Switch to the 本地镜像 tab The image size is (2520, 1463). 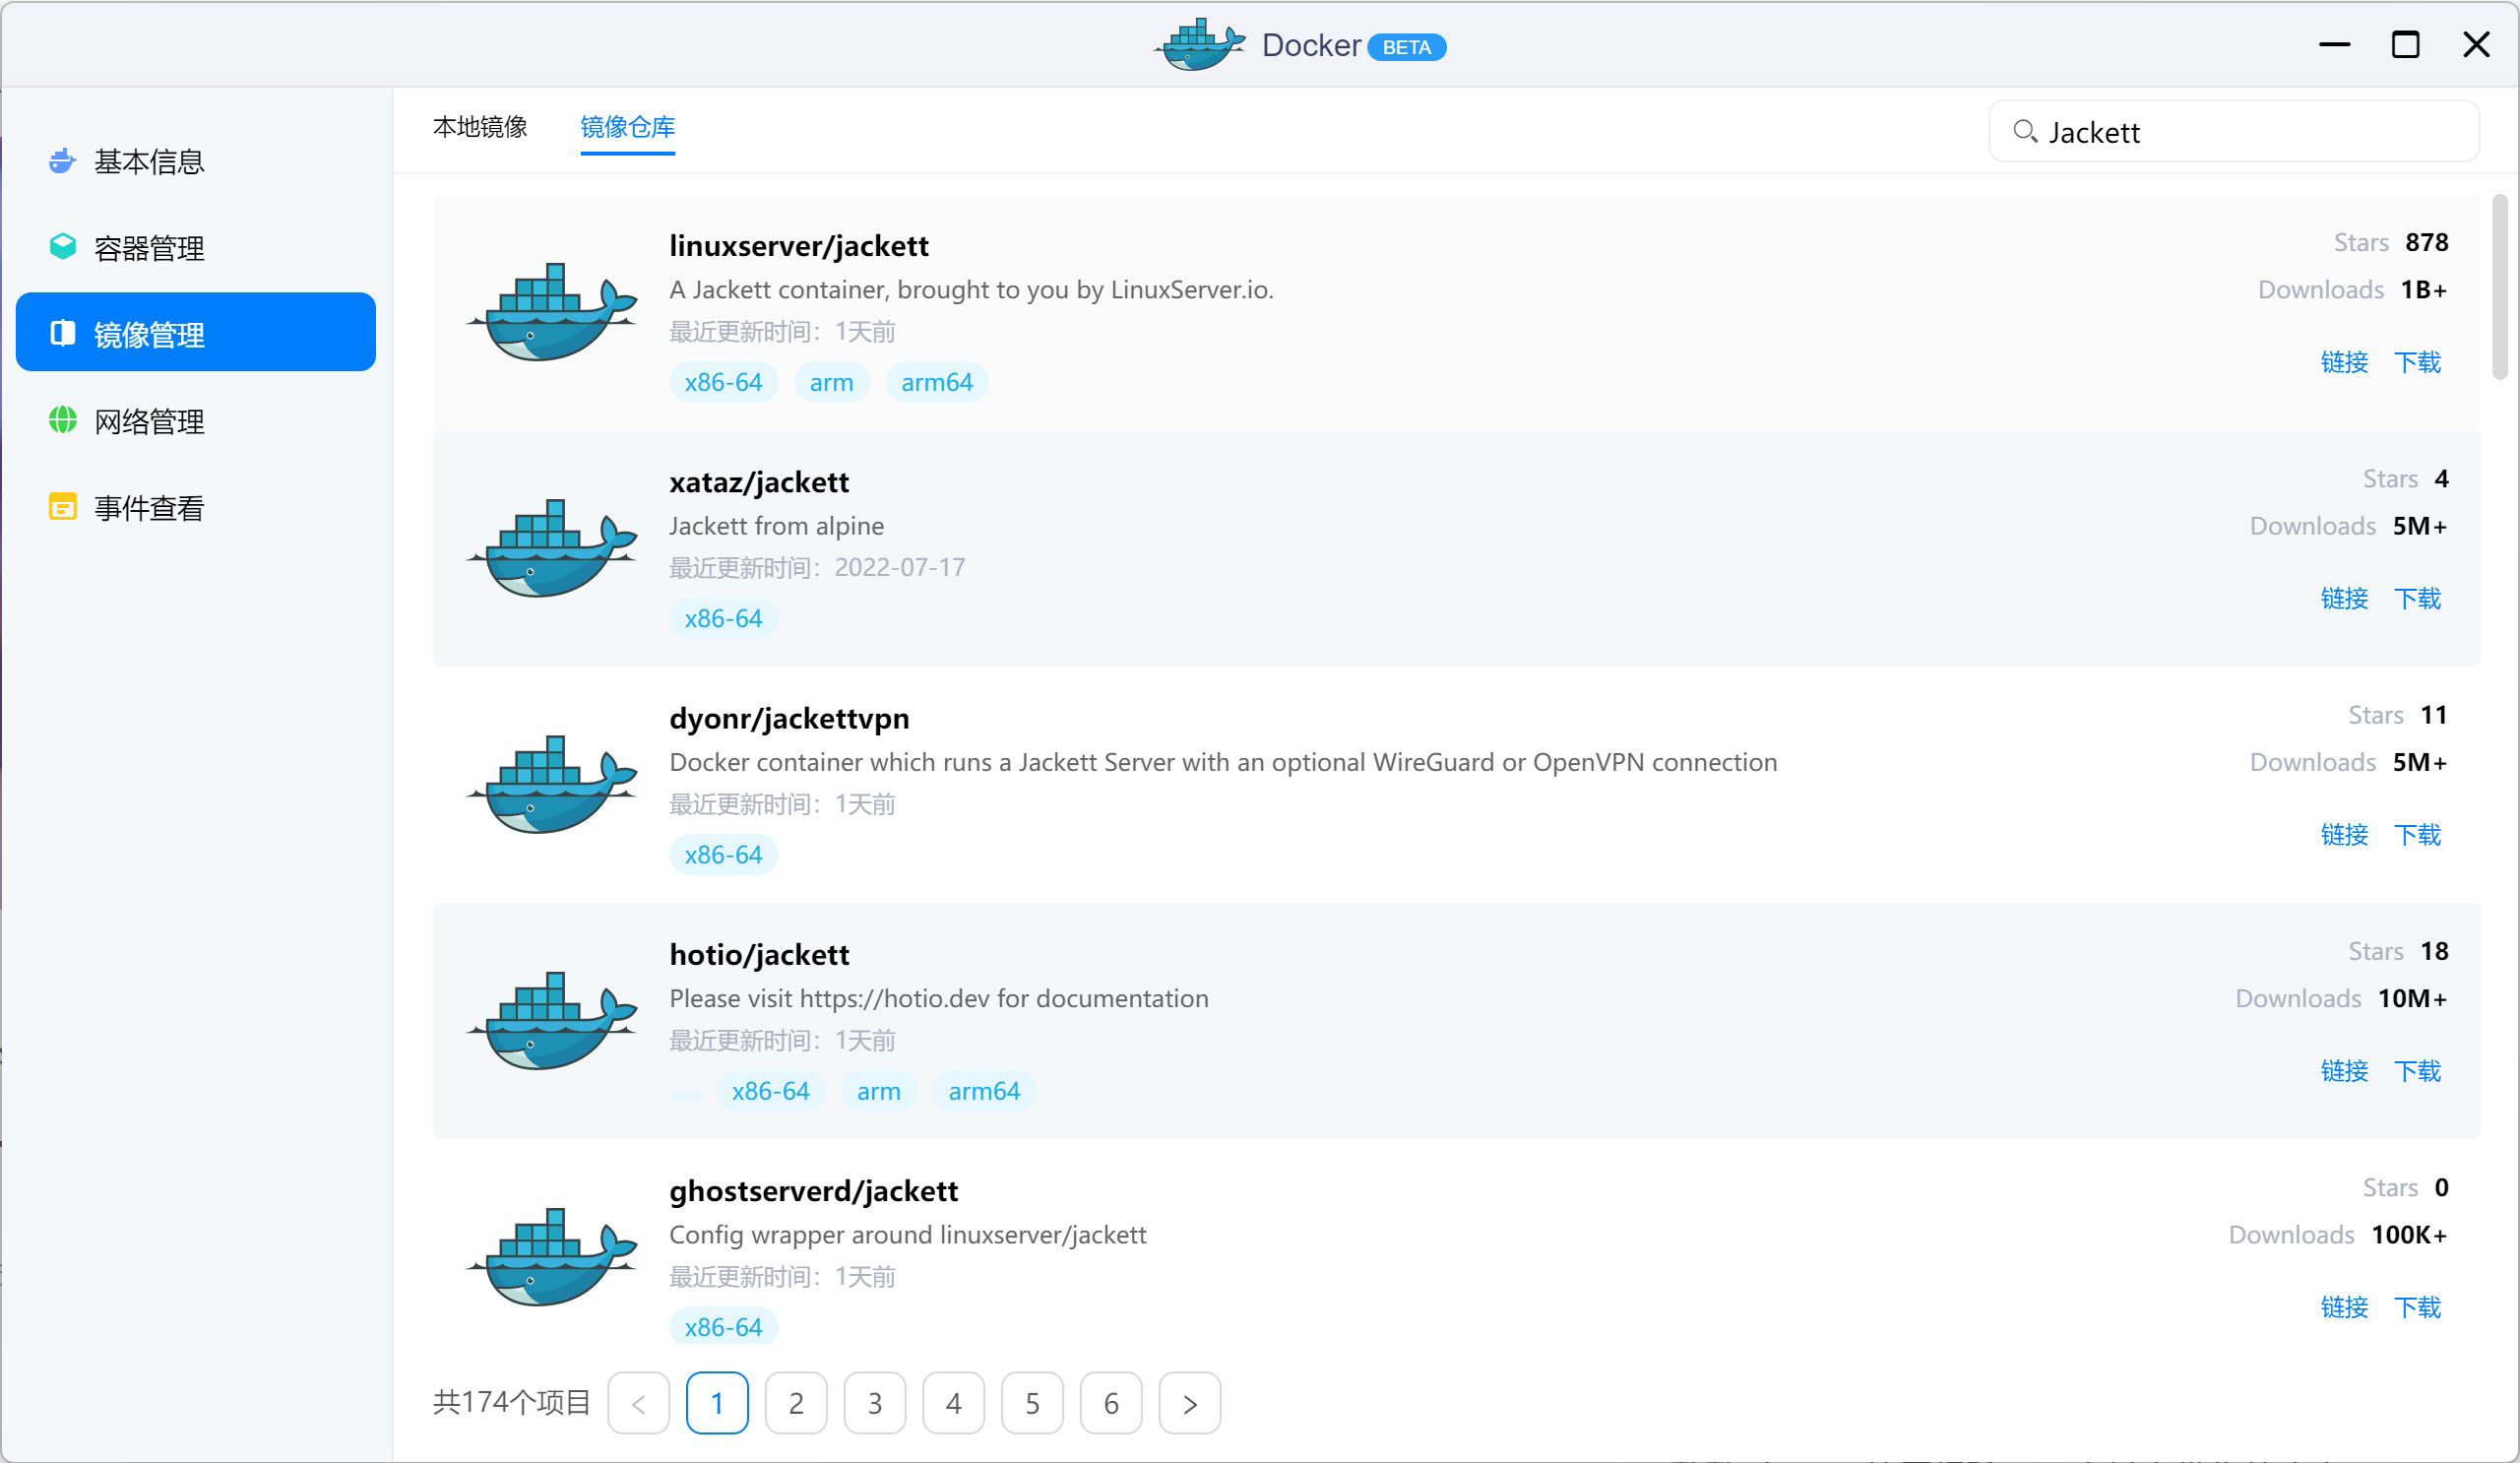pyautogui.click(x=480, y=127)
